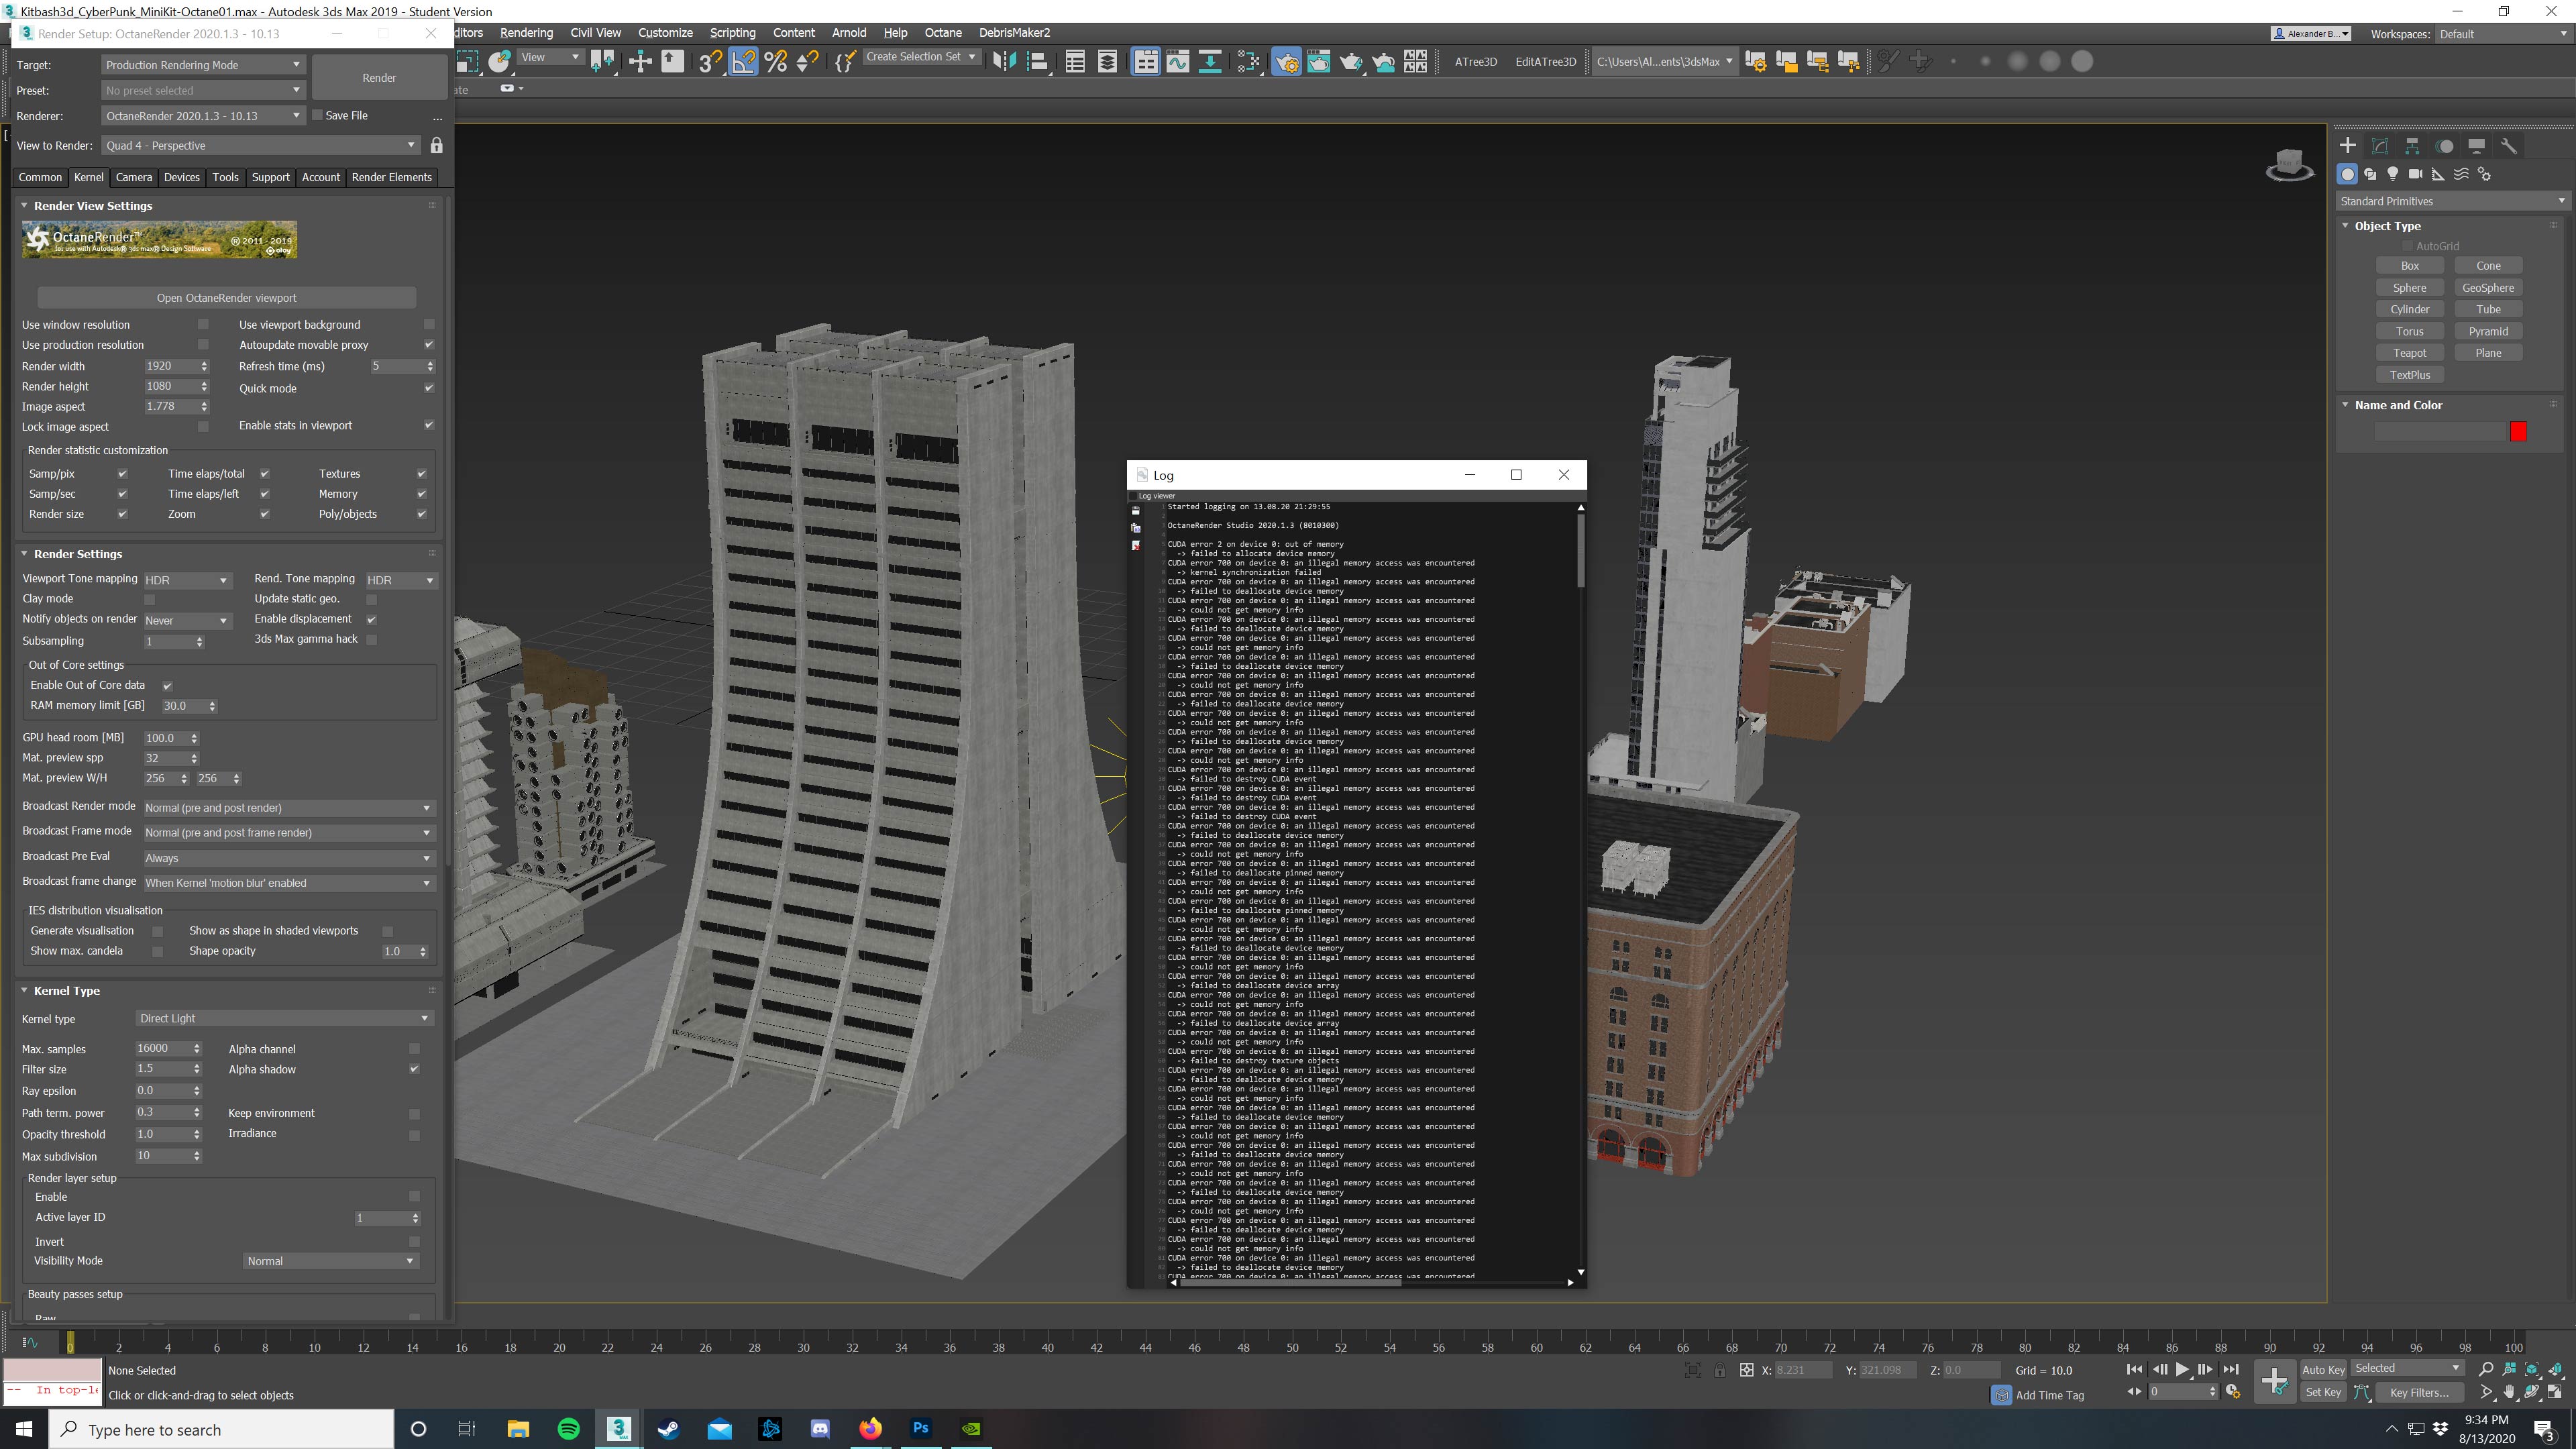Select the Cameras category icon
Screen dimensions: 2576x1449
click(2415, 174)
